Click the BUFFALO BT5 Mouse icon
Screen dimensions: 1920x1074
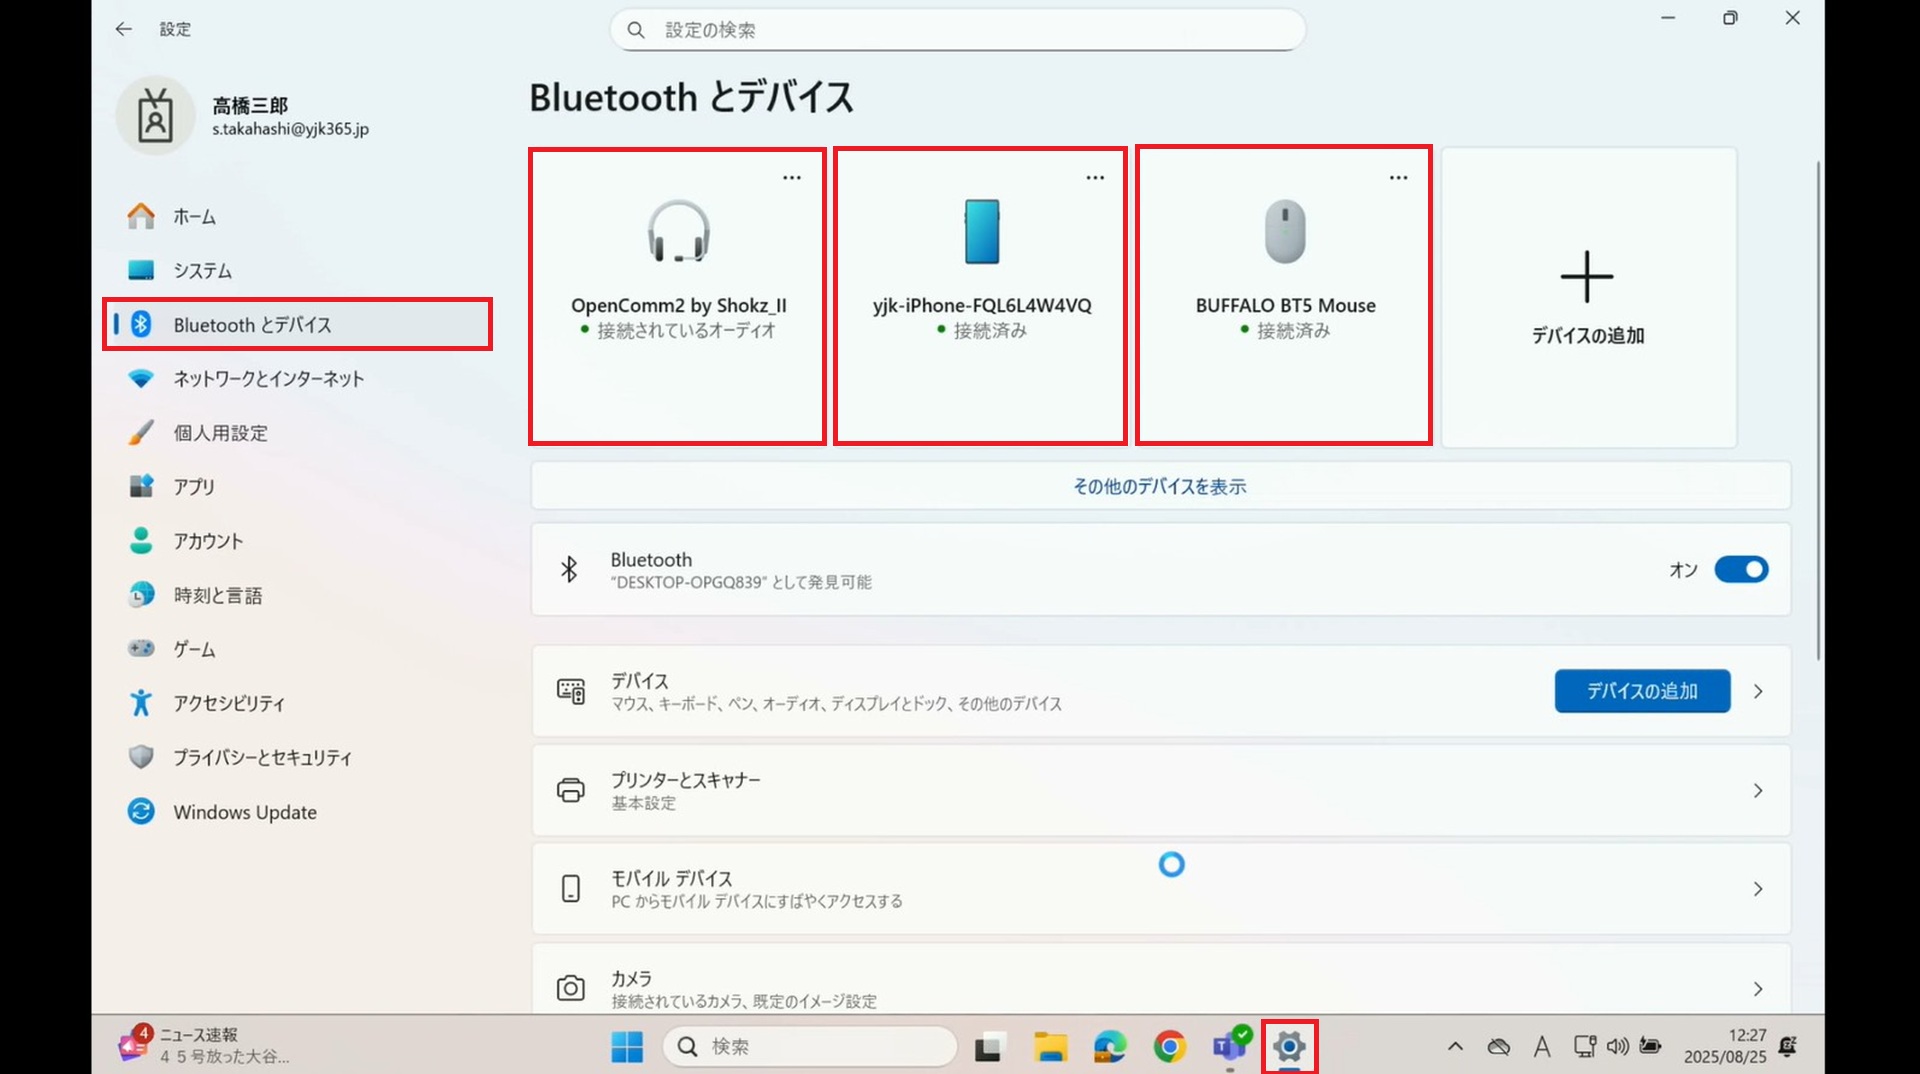1285,231
